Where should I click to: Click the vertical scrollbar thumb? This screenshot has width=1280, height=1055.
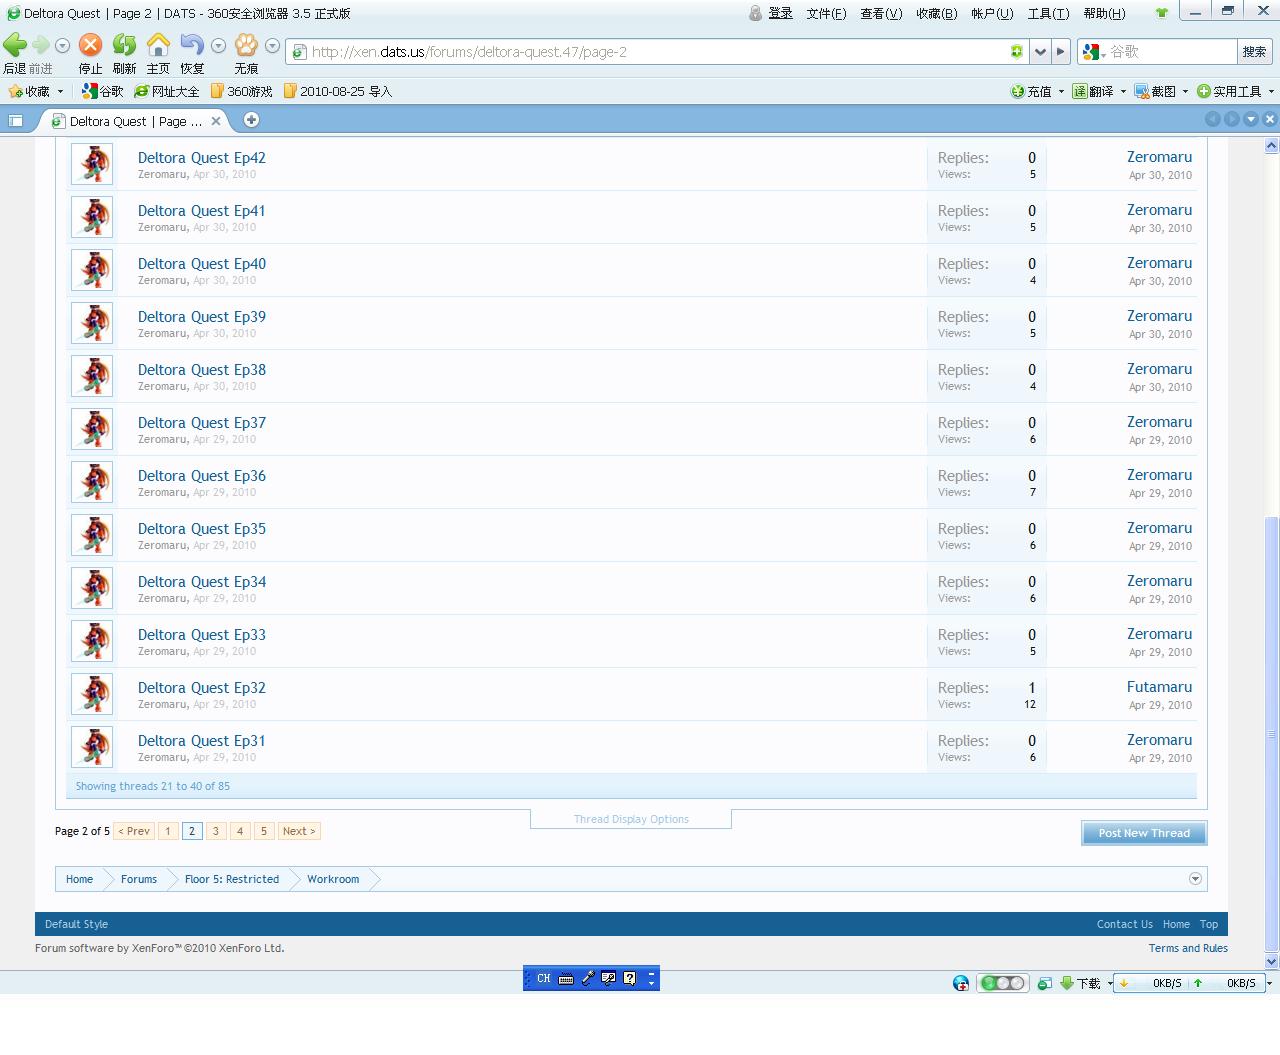tap(1271, 733)
